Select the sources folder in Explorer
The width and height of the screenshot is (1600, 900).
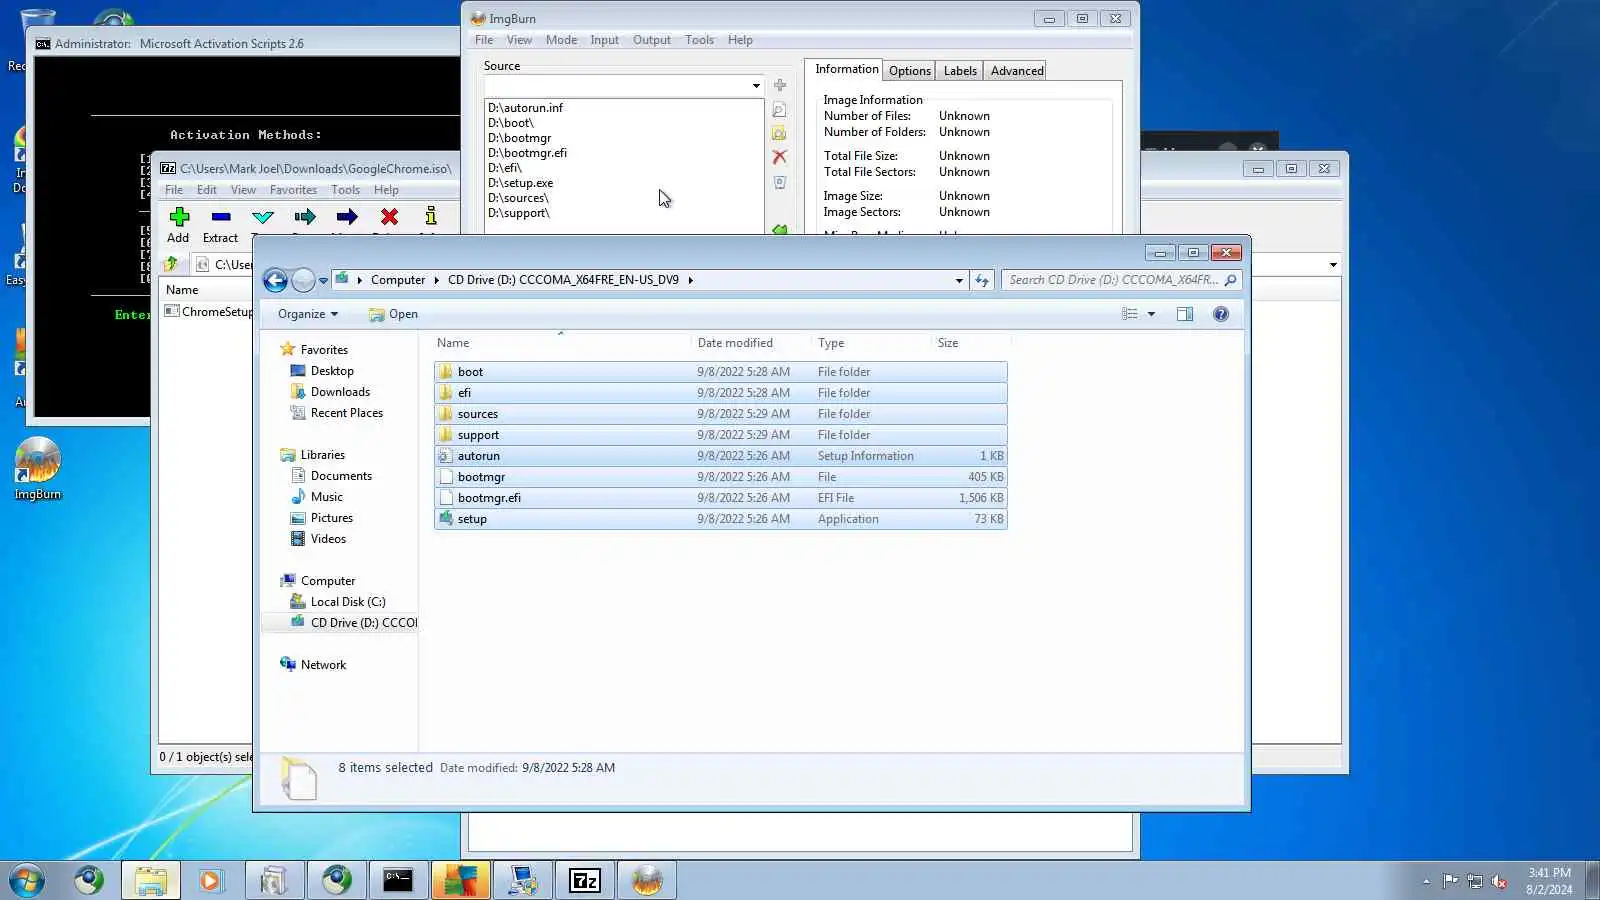point(720,414)
